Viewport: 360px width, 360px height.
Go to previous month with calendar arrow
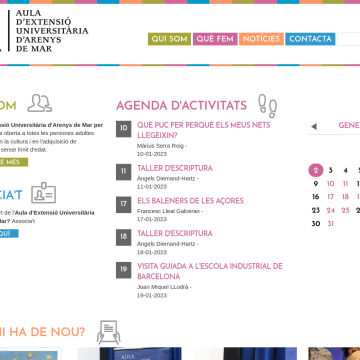click(314, 126)
